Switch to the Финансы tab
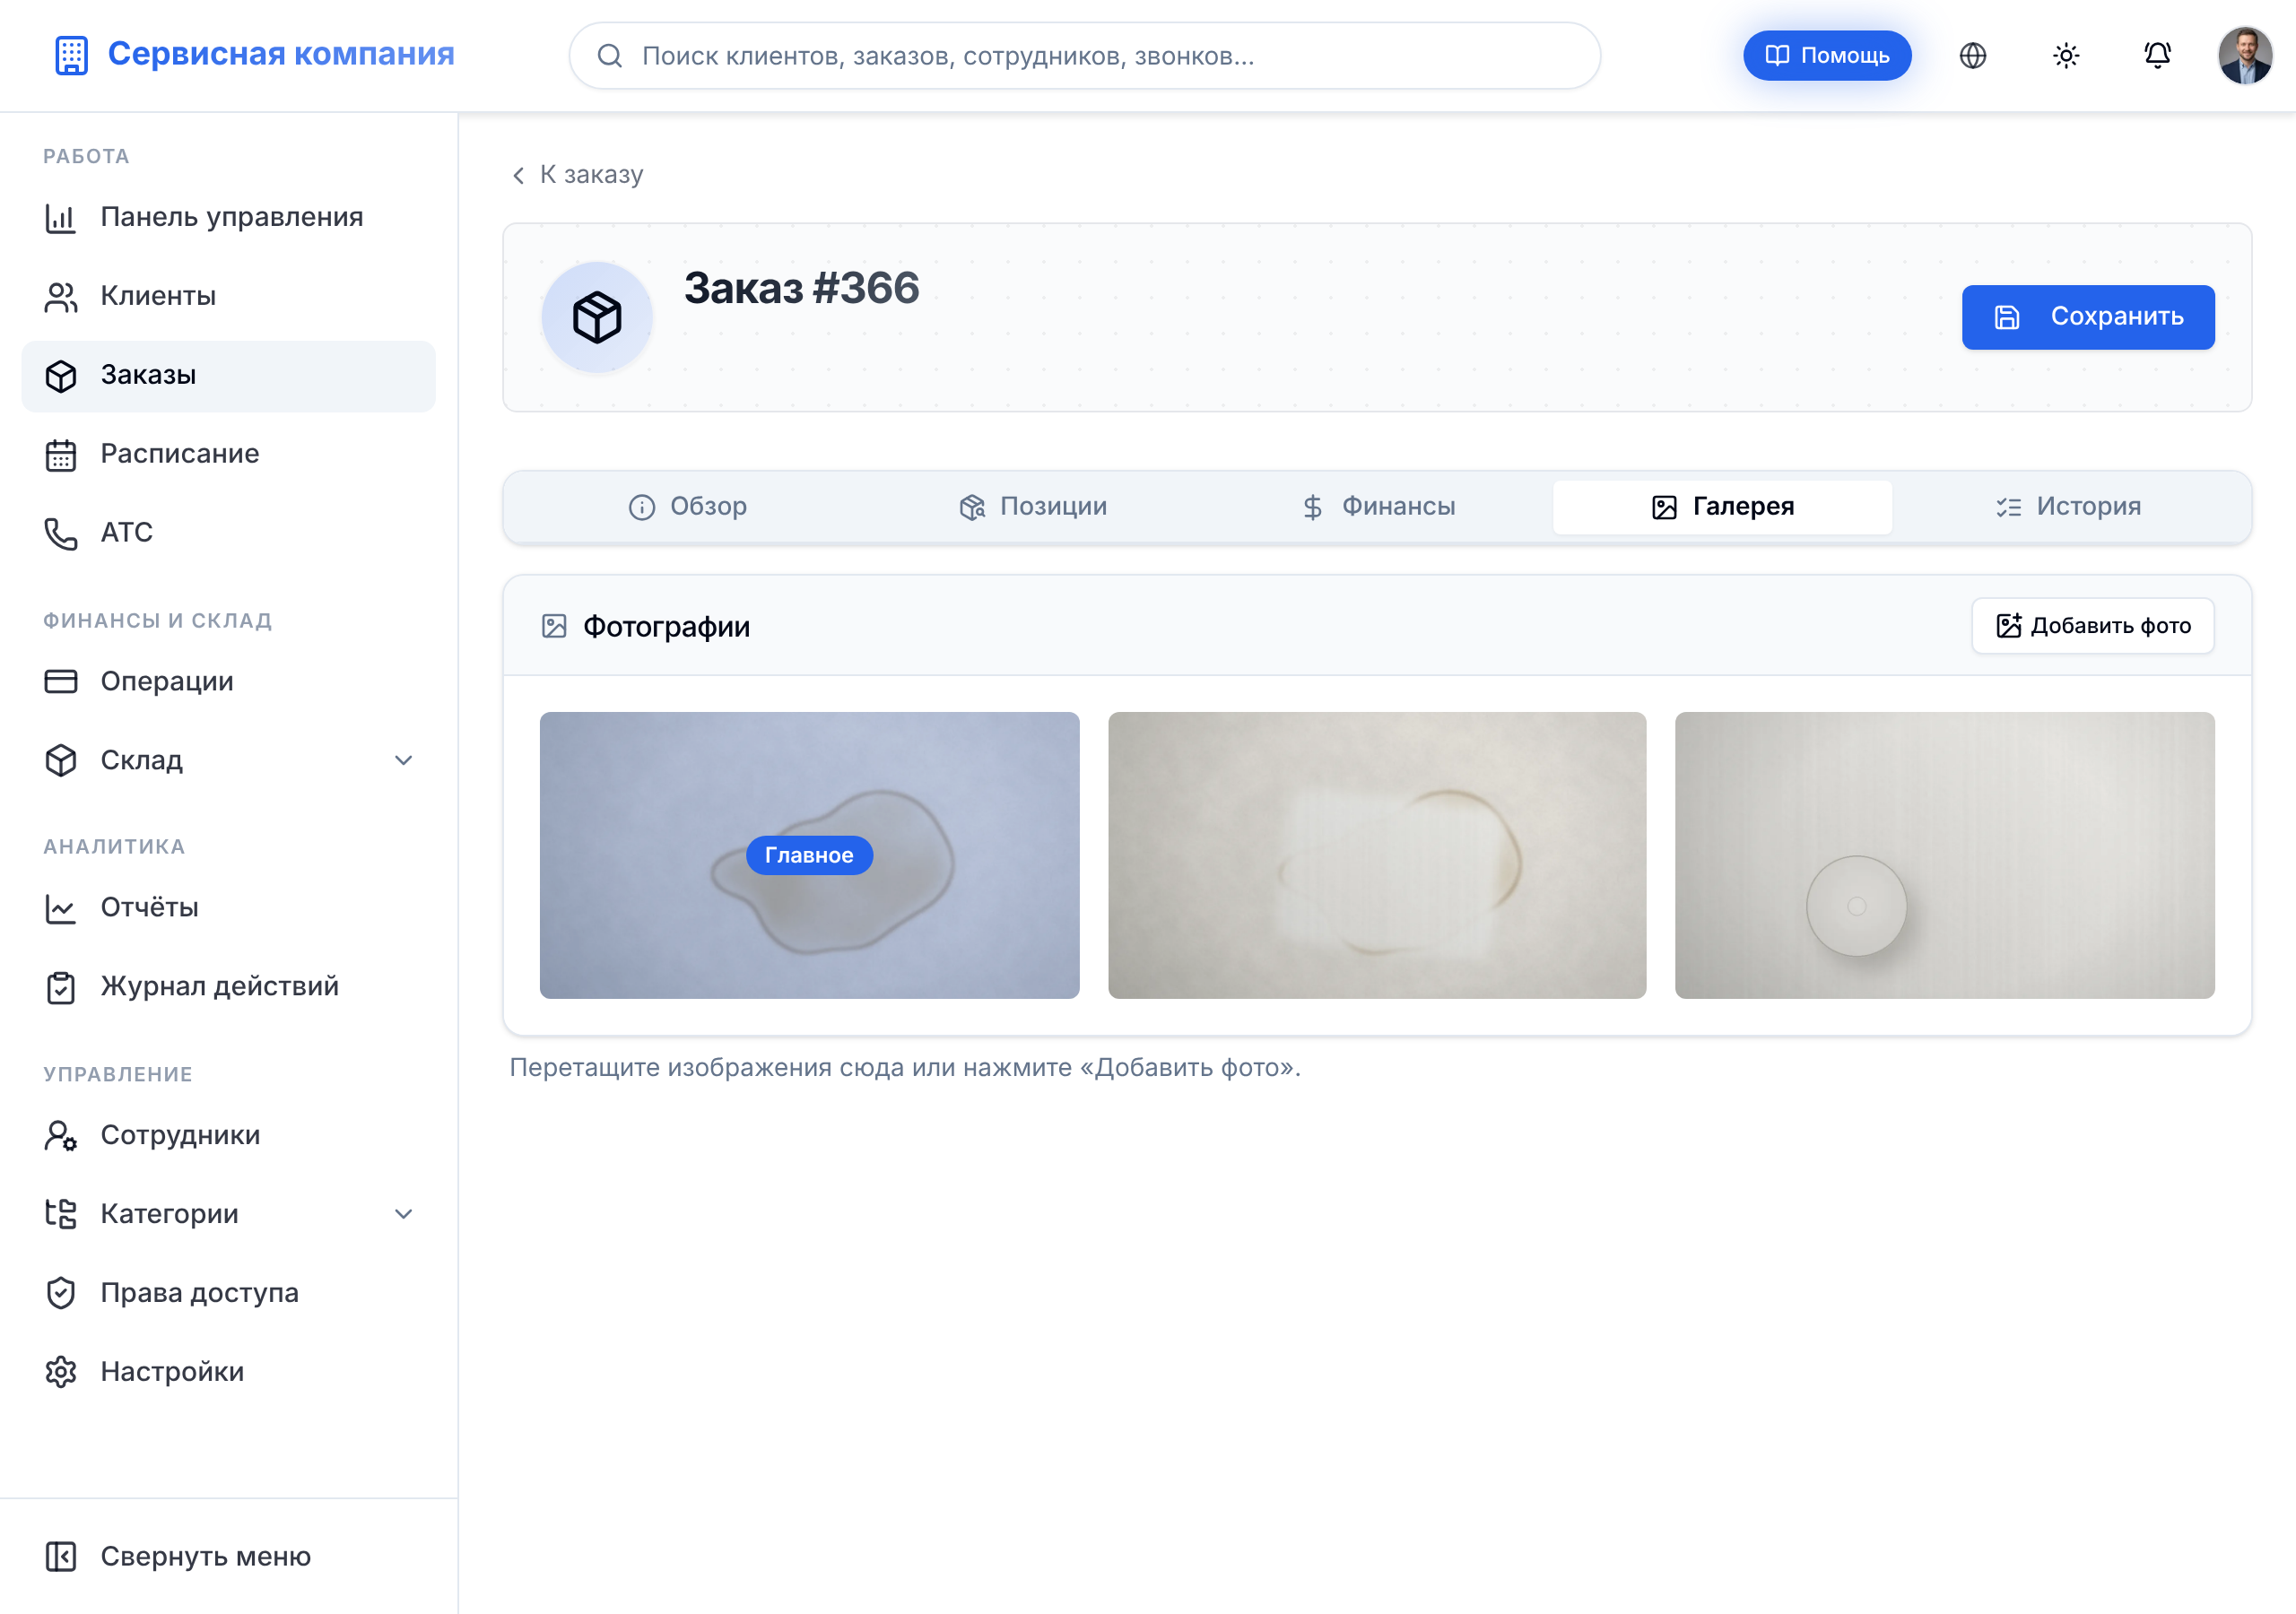 1378,507
